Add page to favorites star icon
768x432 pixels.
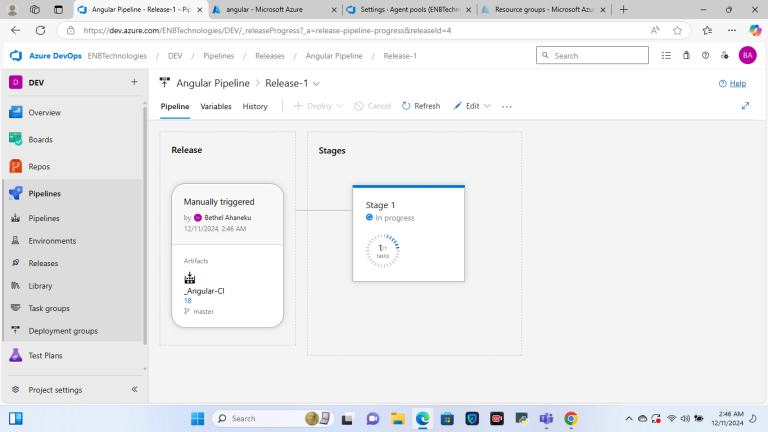(x=677, y=30)
